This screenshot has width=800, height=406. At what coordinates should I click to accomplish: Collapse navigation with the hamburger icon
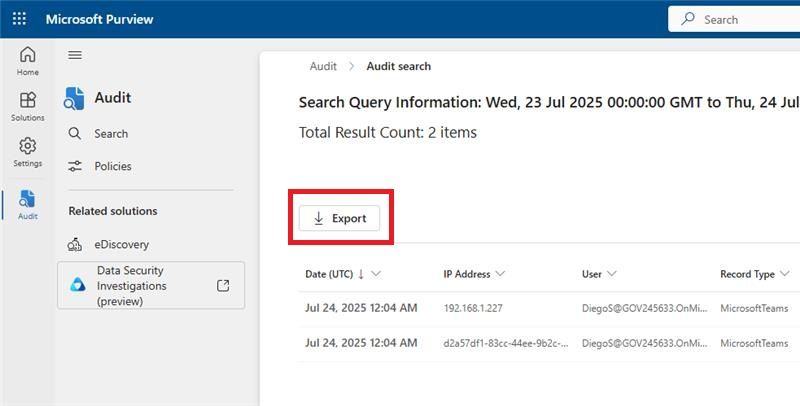tap(75, 55)
